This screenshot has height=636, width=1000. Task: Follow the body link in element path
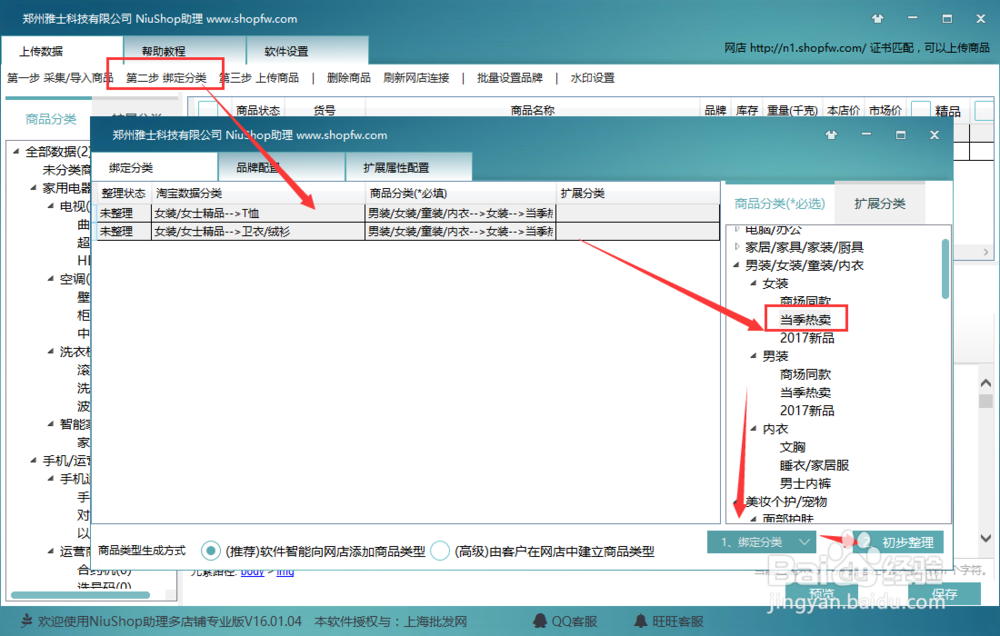coord(253,572)
